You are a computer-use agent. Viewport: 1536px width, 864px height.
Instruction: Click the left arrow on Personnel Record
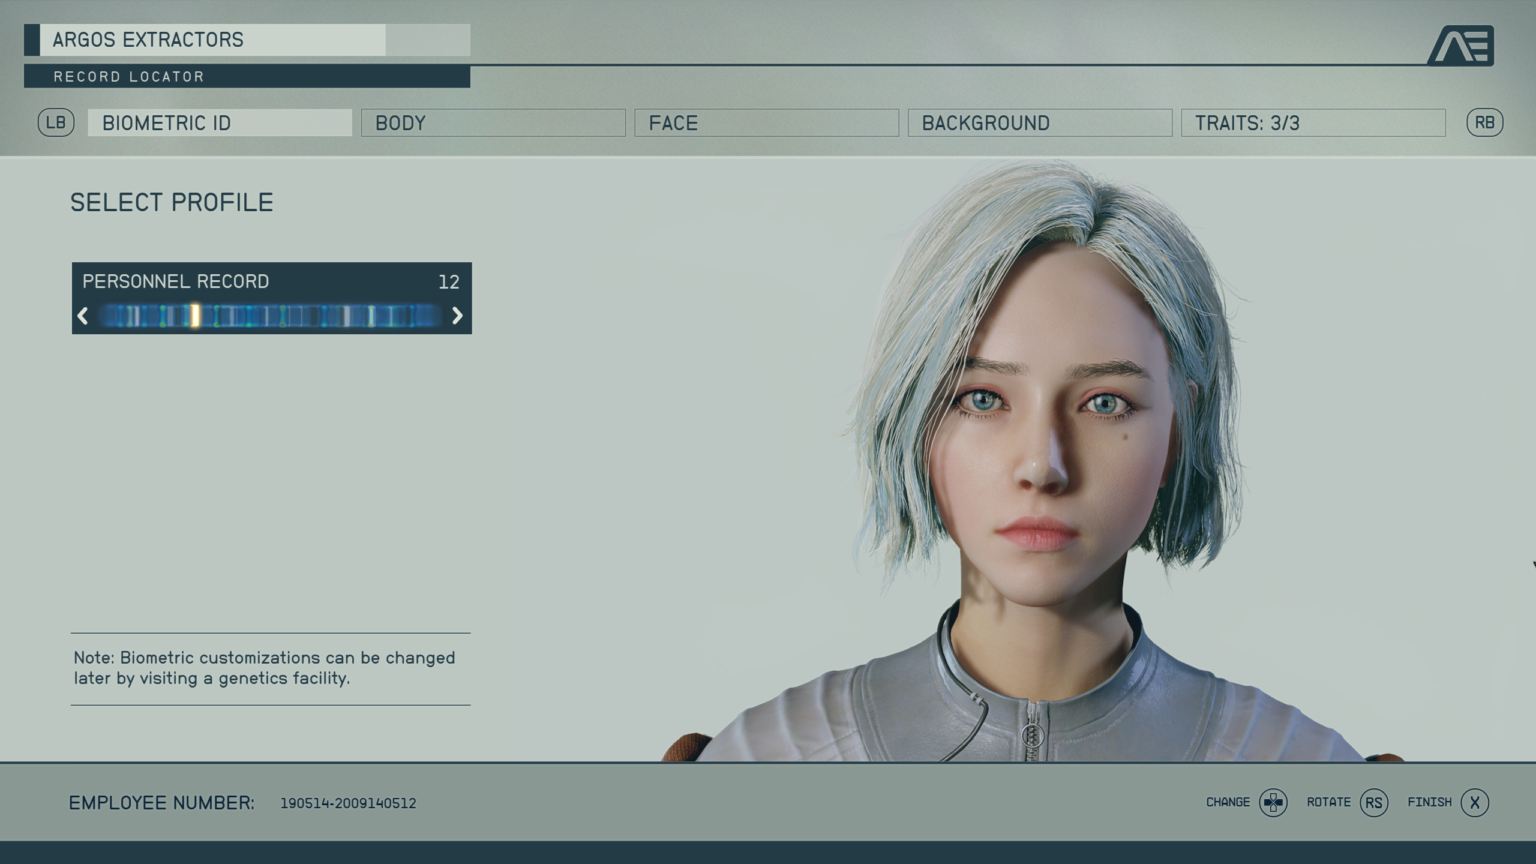coord(83,315)
